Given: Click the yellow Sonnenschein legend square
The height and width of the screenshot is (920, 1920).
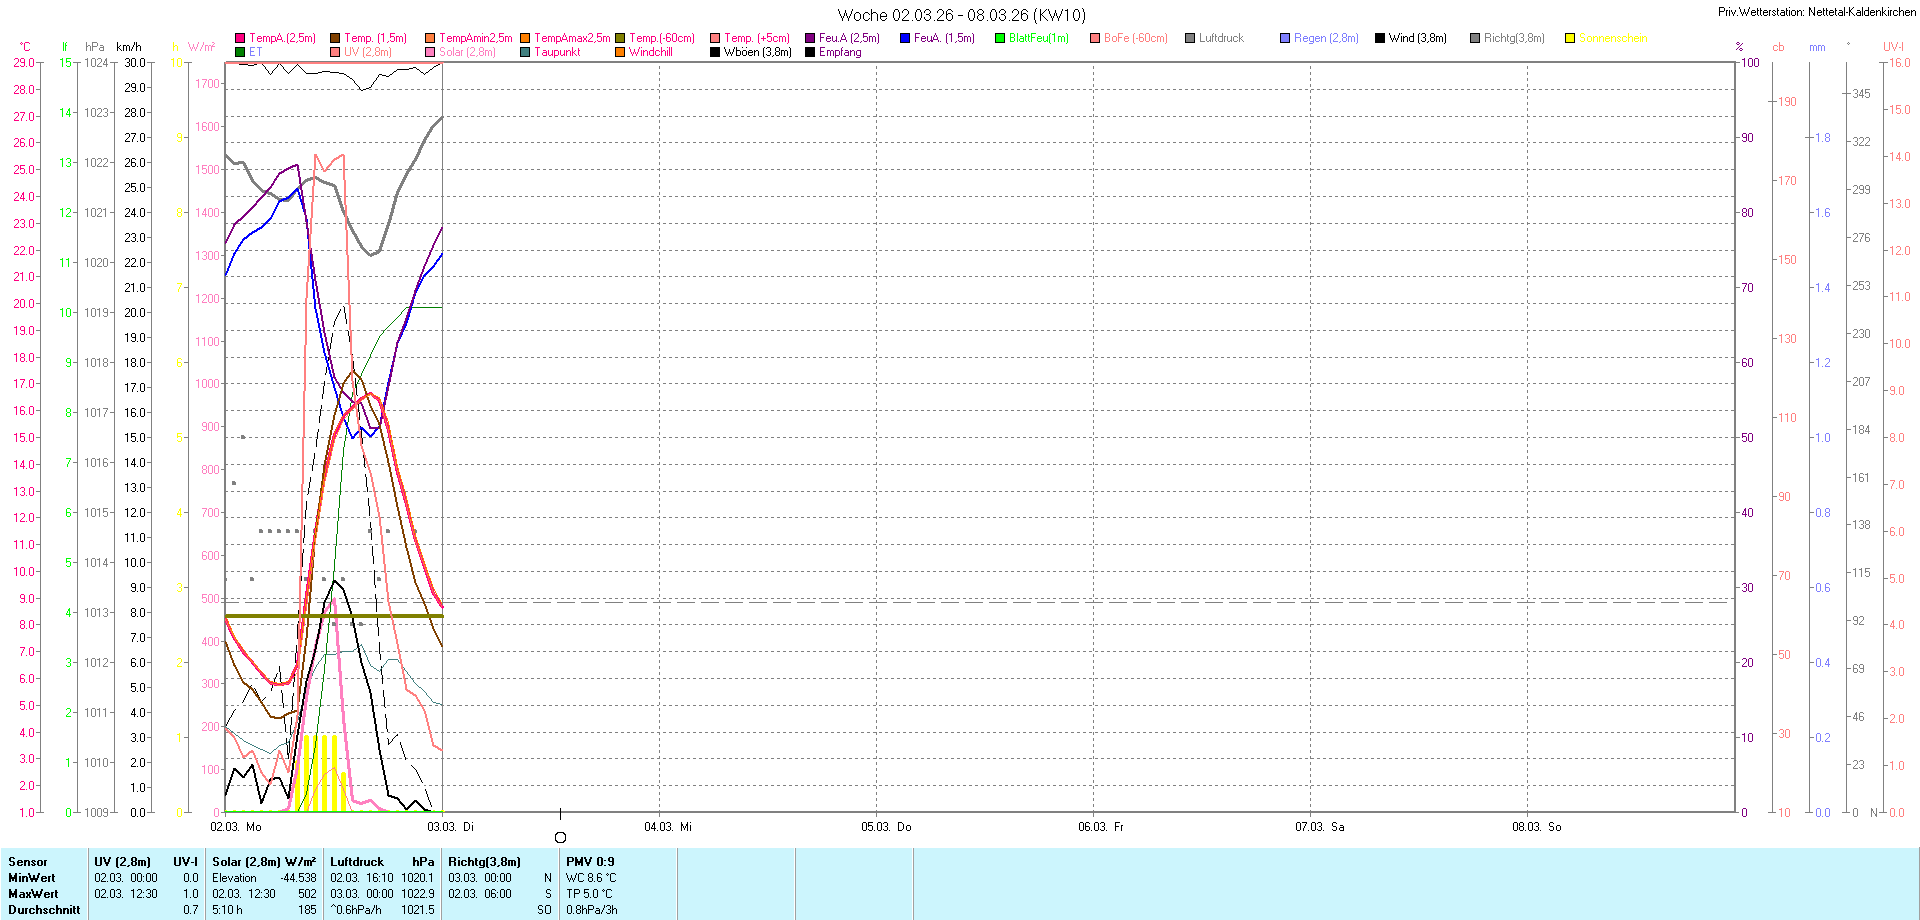Looking at the screenshot, I should [x=1570, y=38].
